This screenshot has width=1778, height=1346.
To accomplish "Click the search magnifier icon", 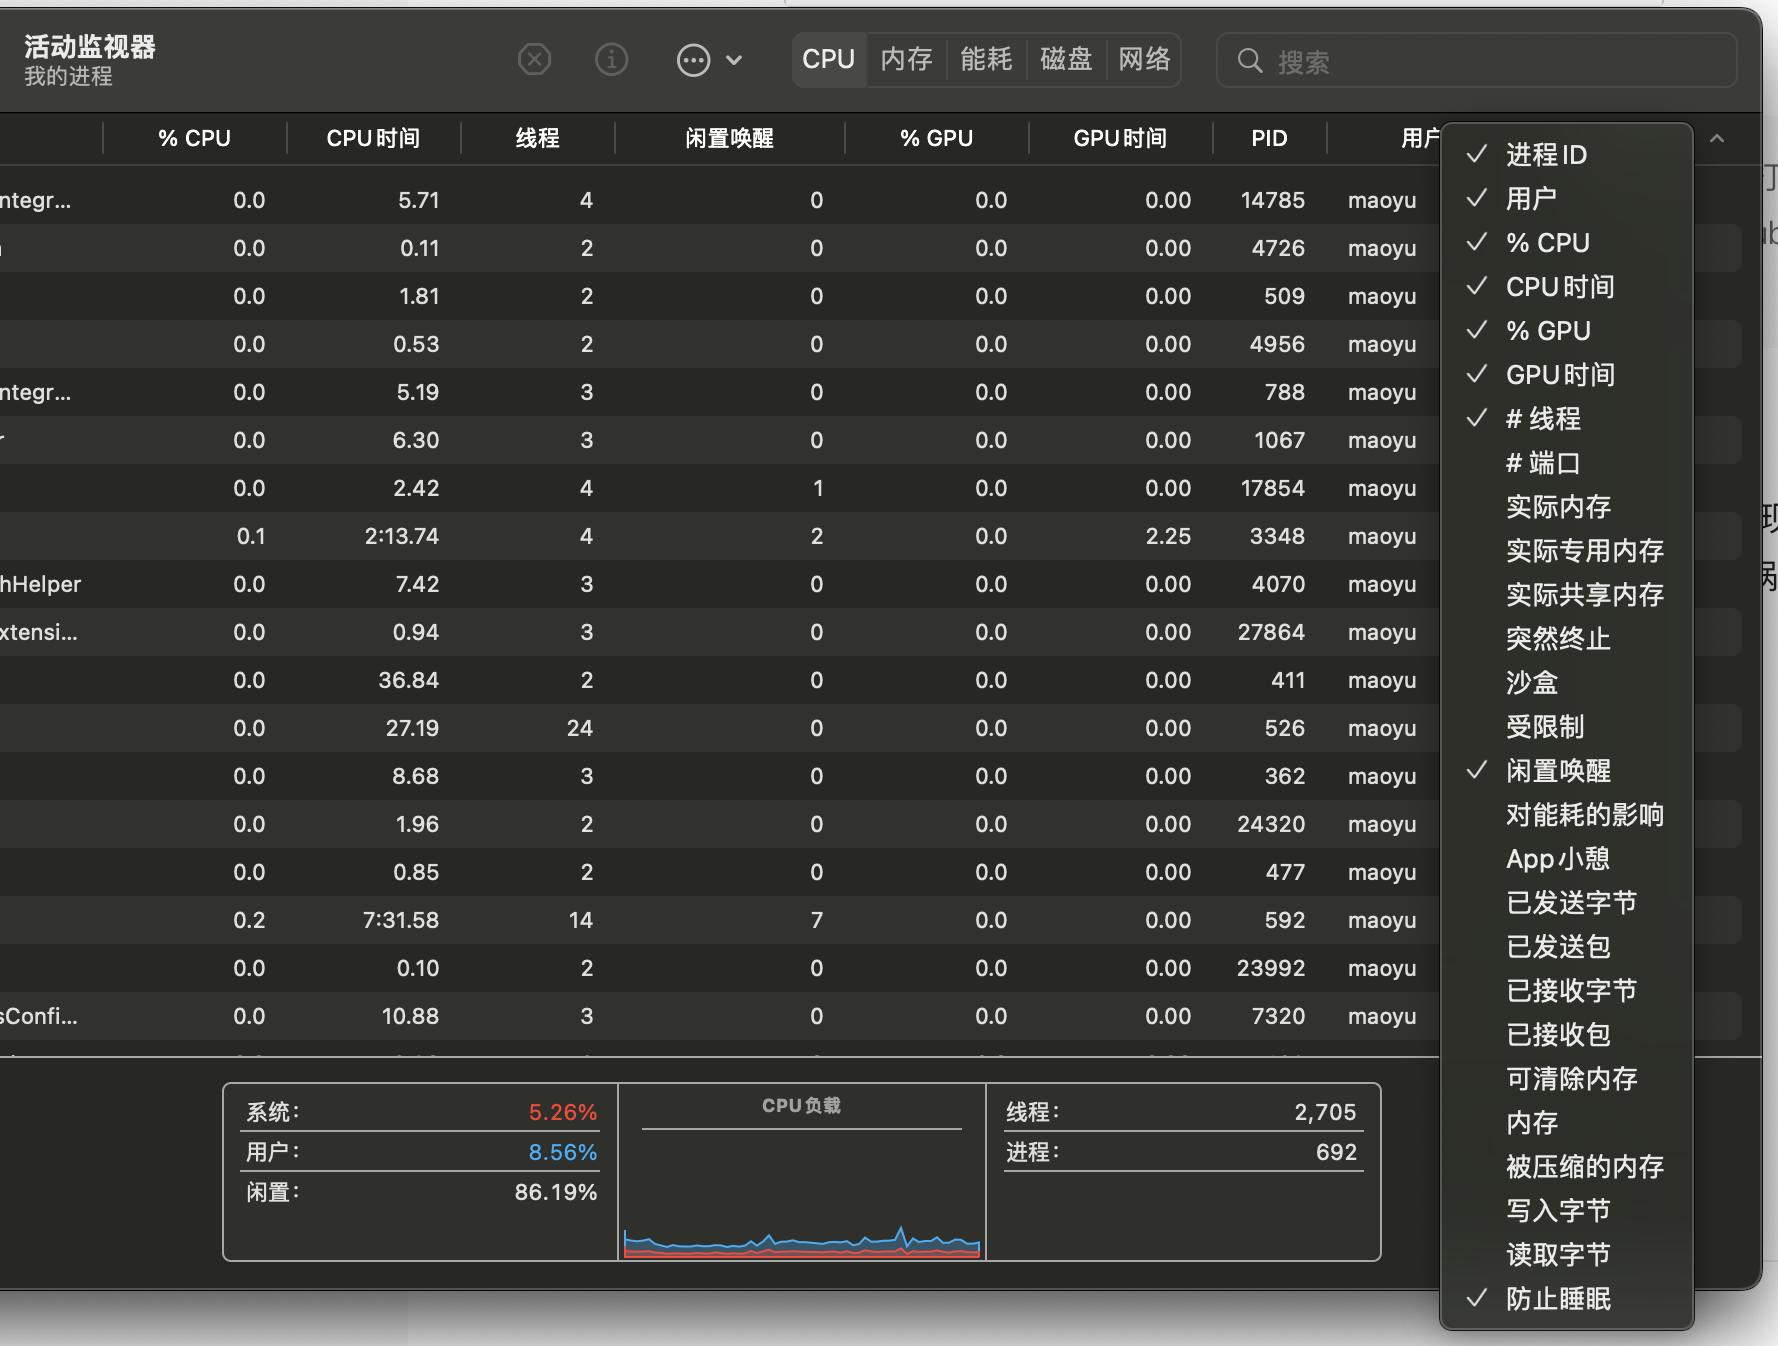I will coord(1250,61).
